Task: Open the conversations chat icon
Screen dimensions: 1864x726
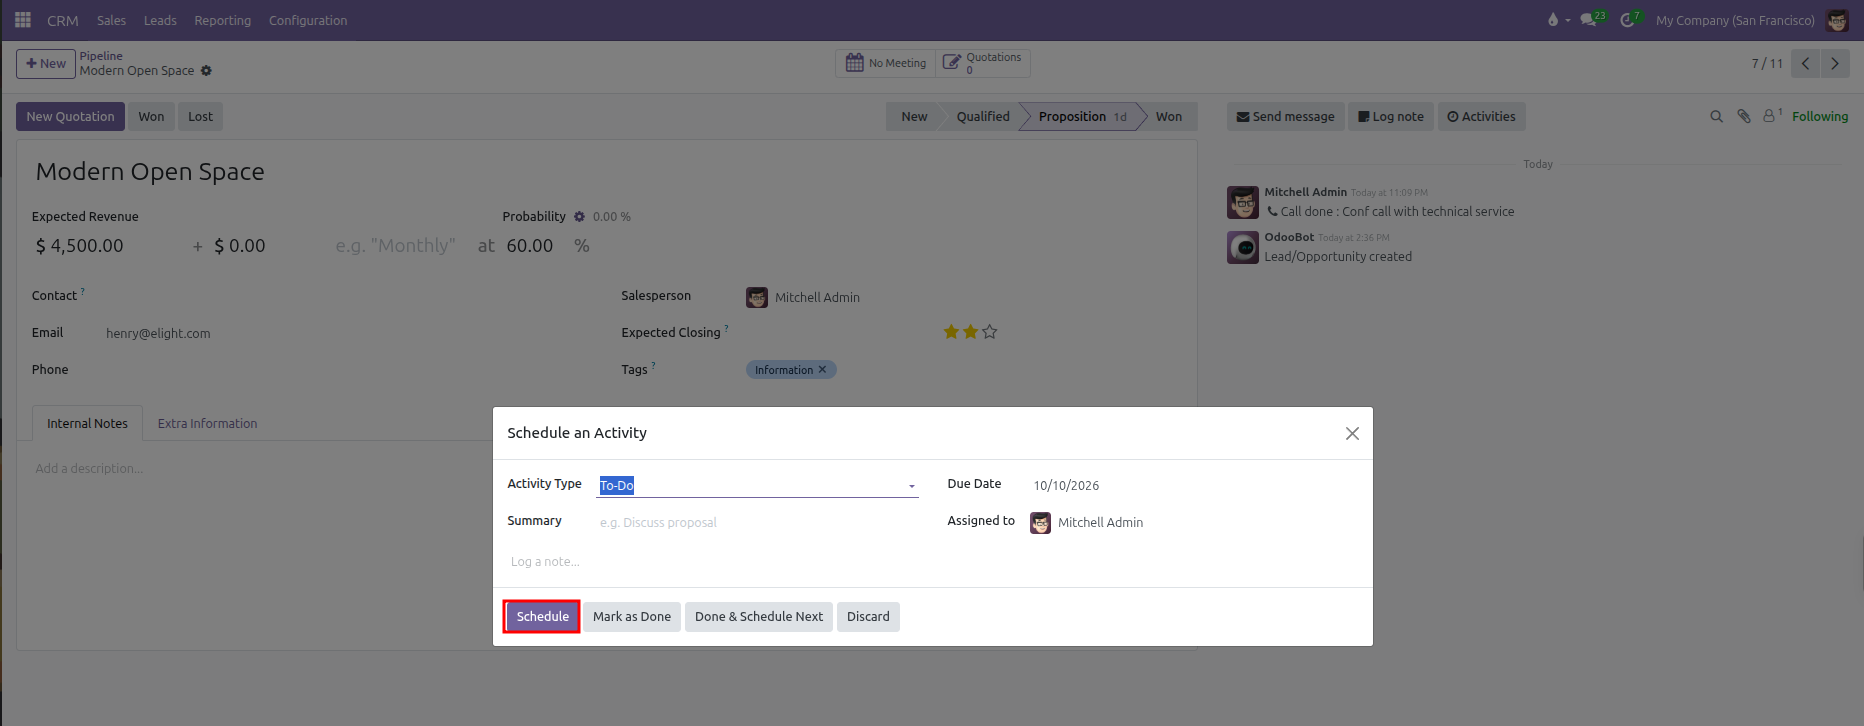Action: 1588,20
